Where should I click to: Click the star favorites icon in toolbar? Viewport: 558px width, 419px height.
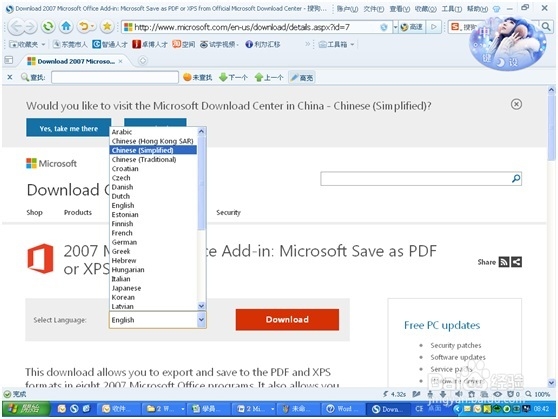pos(107,26)
